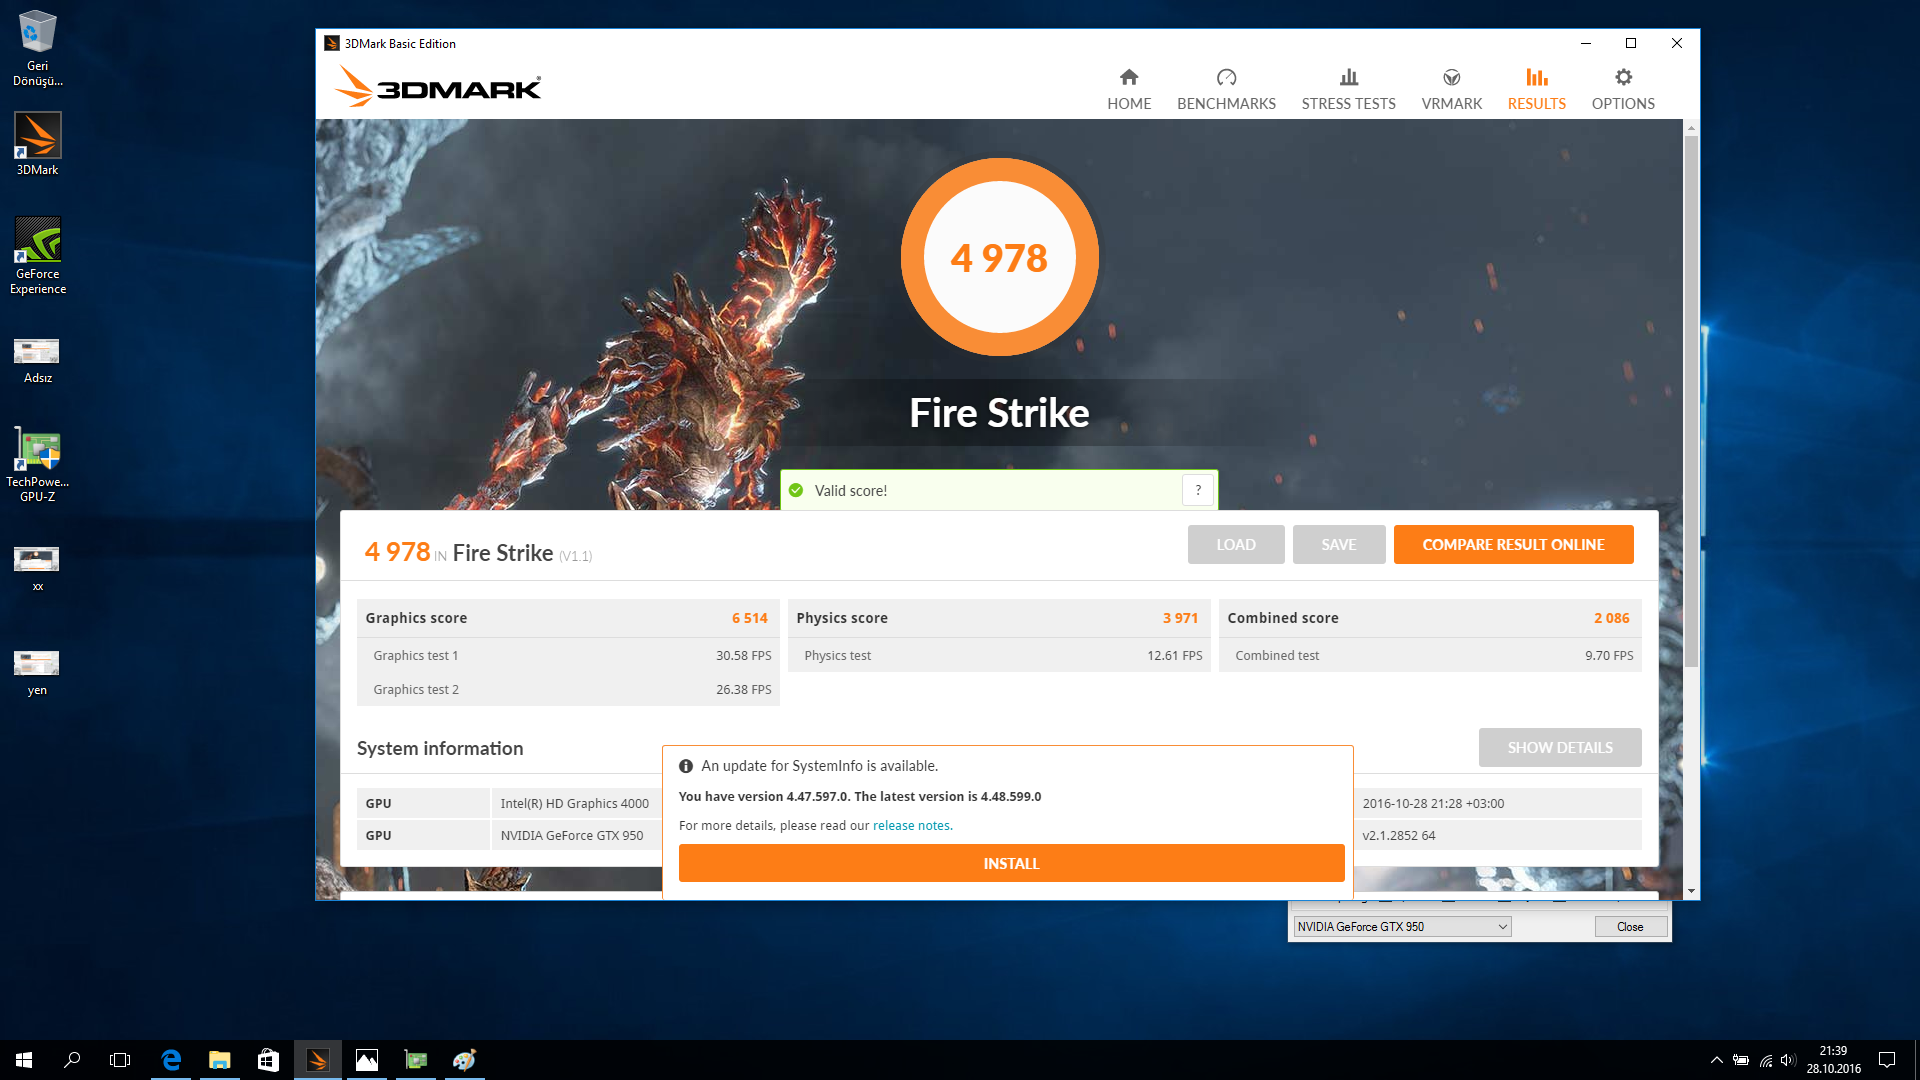Click the question mark help on Valid score
The width and height of the screenshot is (1920, 1080).
tap(1198, 490)
